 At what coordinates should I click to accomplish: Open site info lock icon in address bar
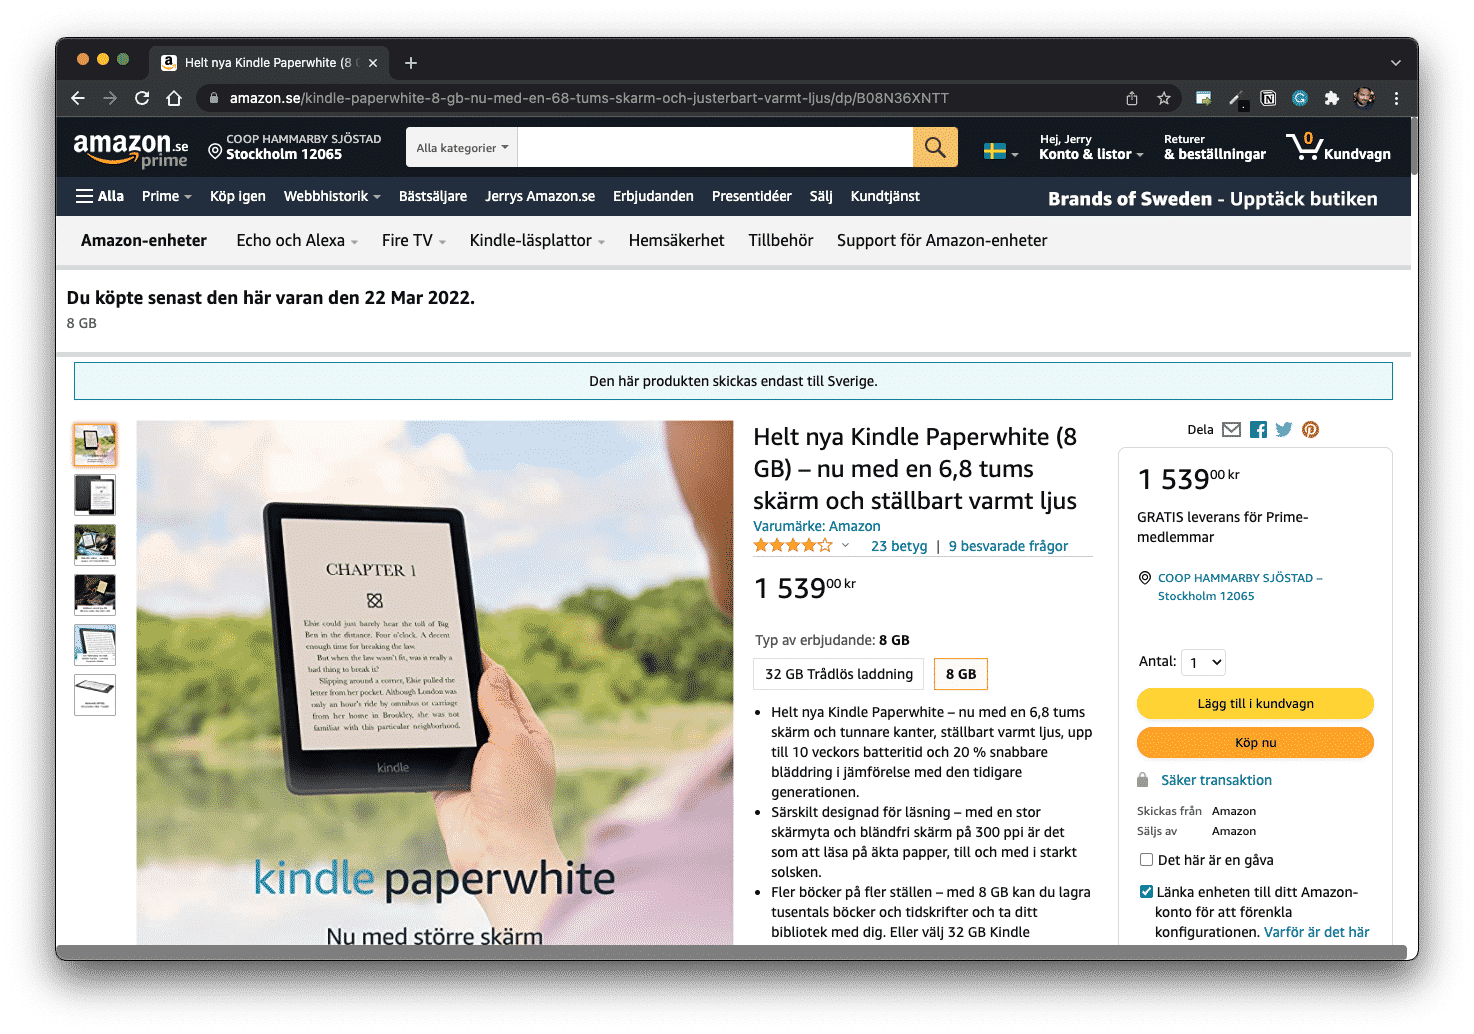tap(213, 98)
